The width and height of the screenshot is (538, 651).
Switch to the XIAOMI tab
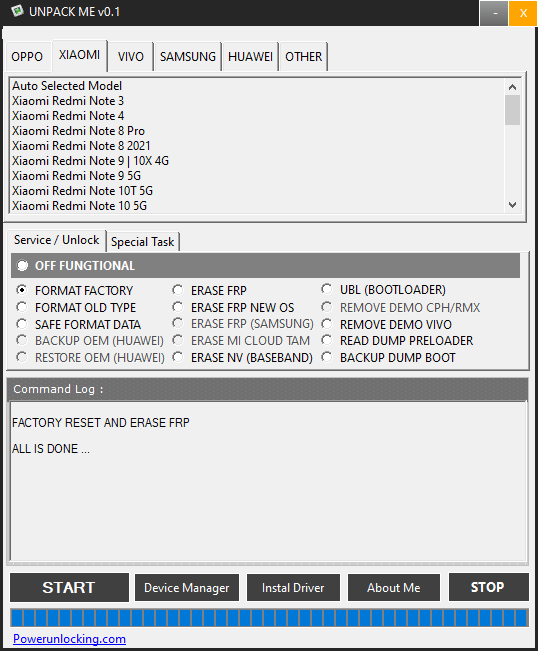point(79,55)
